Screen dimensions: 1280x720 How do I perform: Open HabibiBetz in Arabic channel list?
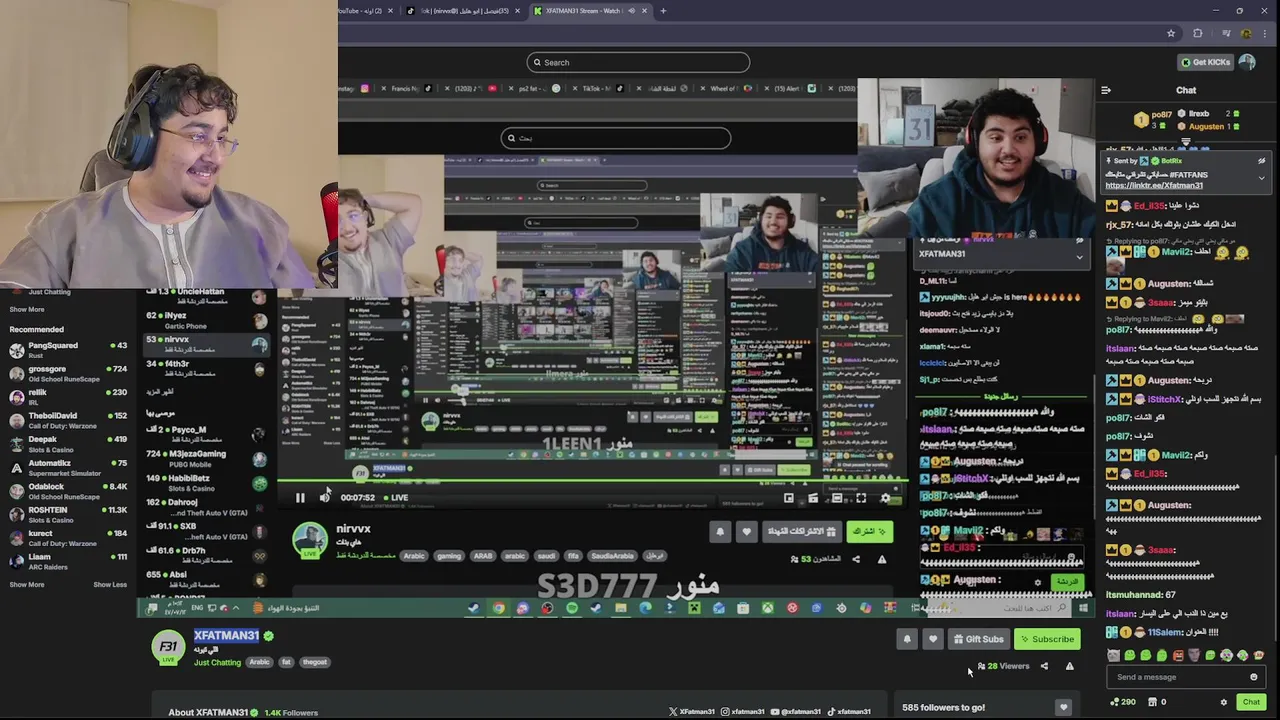pos(205,482)
